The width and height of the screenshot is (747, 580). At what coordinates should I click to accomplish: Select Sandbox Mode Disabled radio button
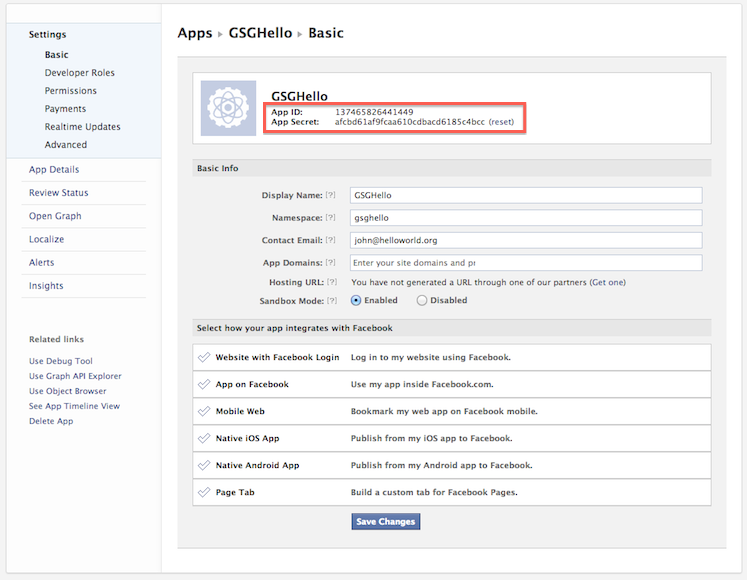tap(422, 300)
